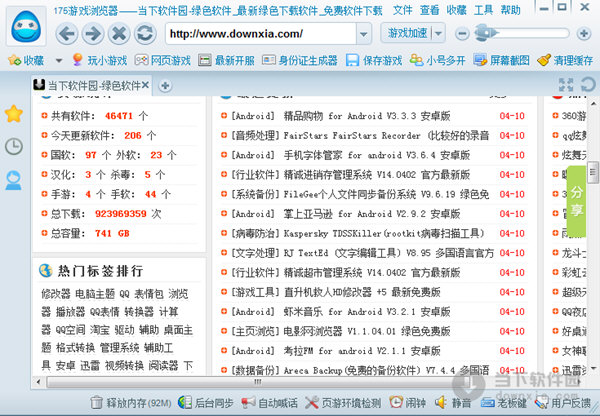Open 网页游戏 from the toolbar
This screenshot has width=600, height=416.
(163, 60)
